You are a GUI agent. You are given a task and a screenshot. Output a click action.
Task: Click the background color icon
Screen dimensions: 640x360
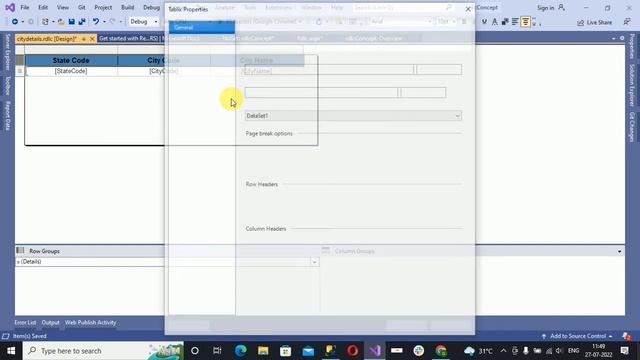(x=505, y=22)
